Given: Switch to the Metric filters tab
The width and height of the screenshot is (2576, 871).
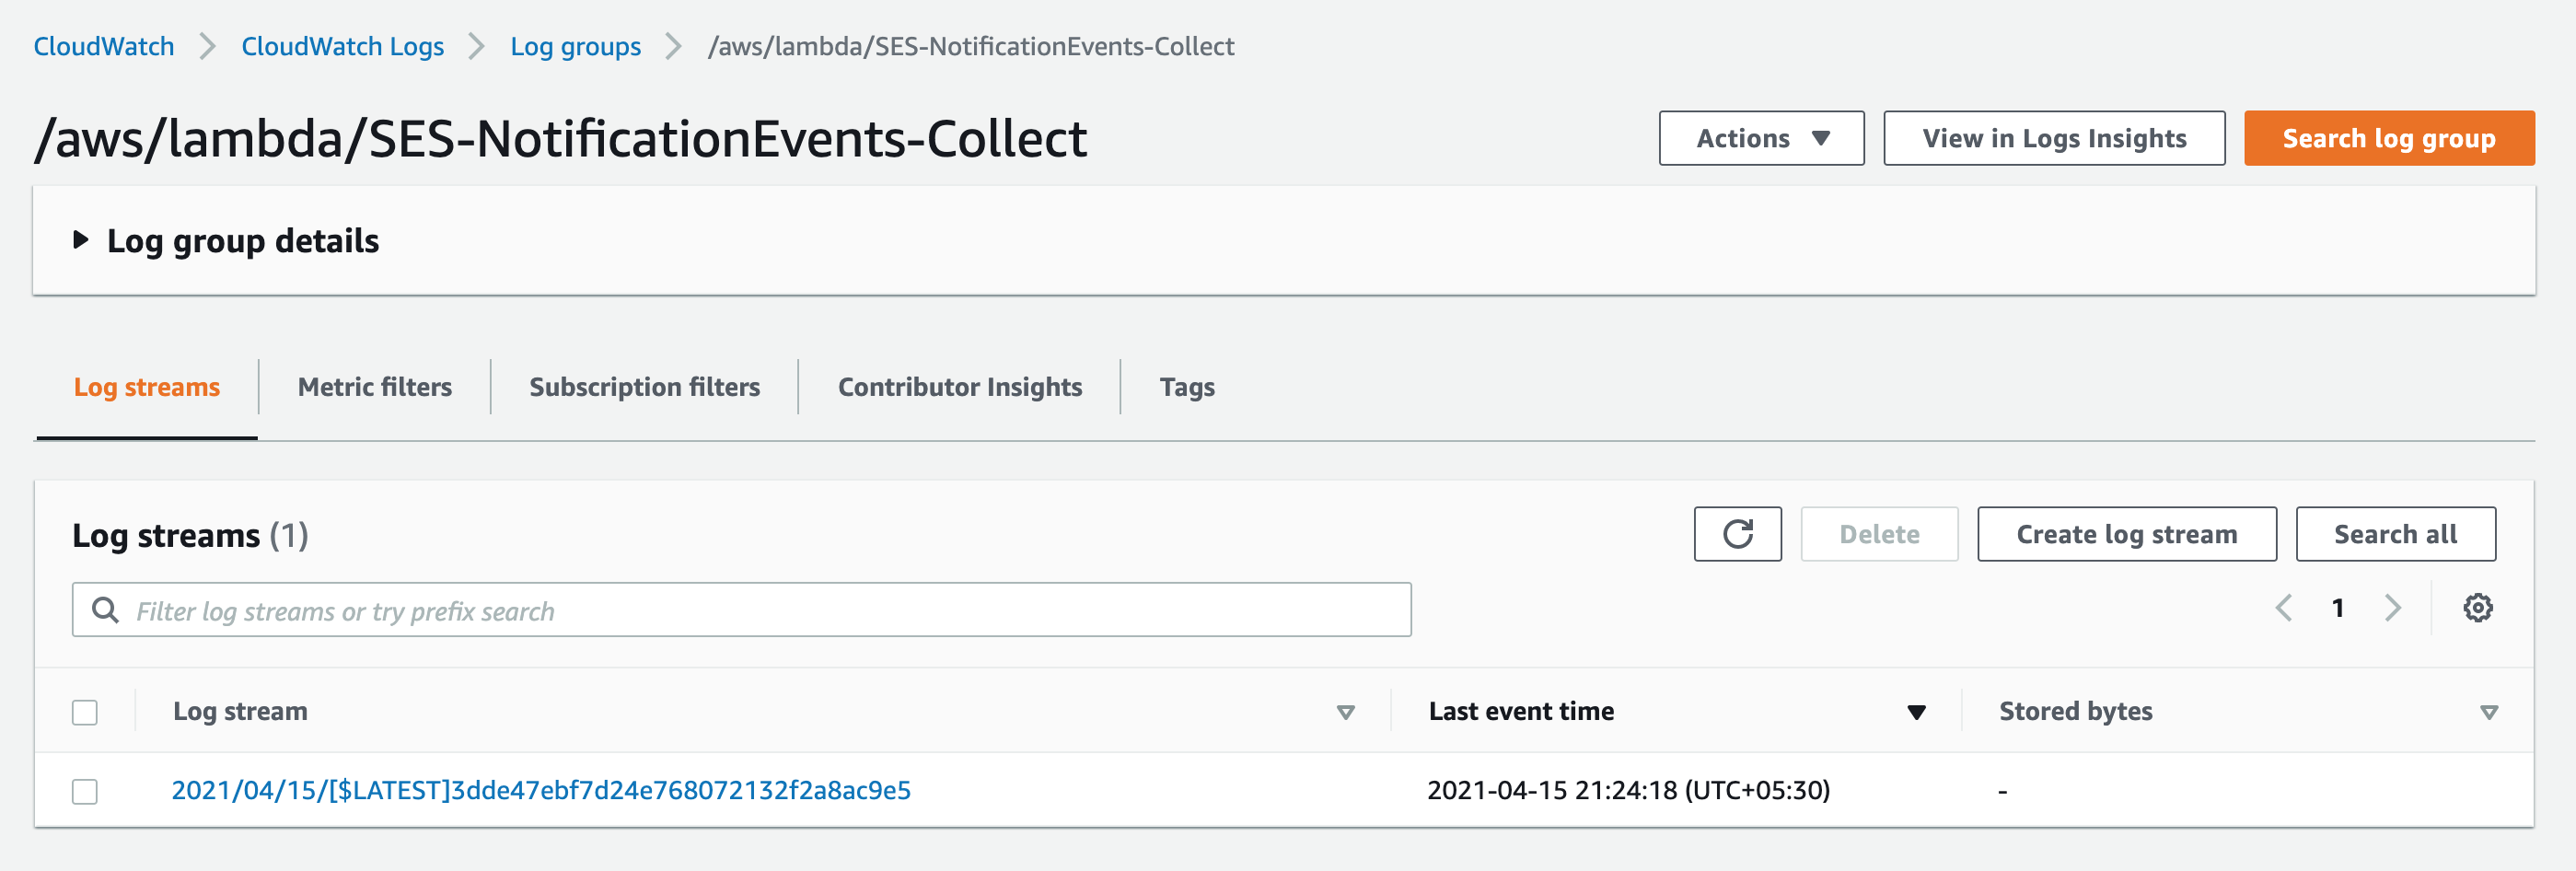Looking at the screenshot, I should tap(374, 387).
